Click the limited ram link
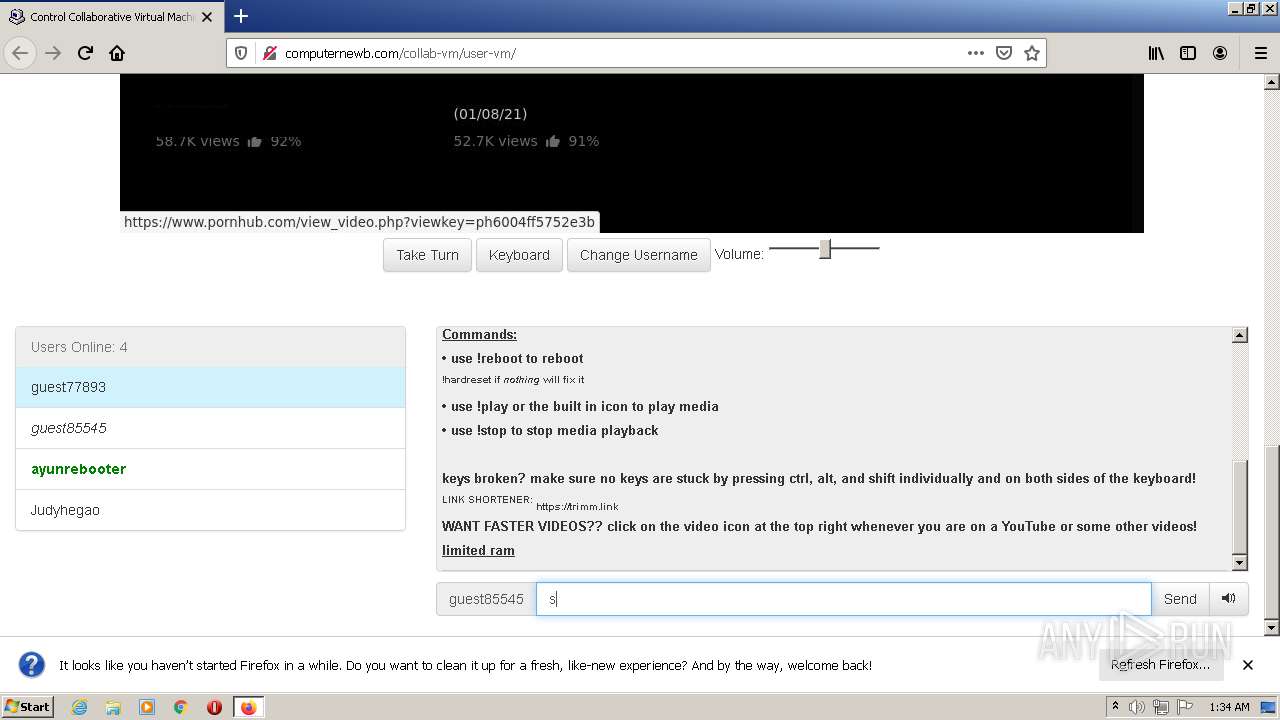Screen dimensions: 1280x720 (478, 550)
